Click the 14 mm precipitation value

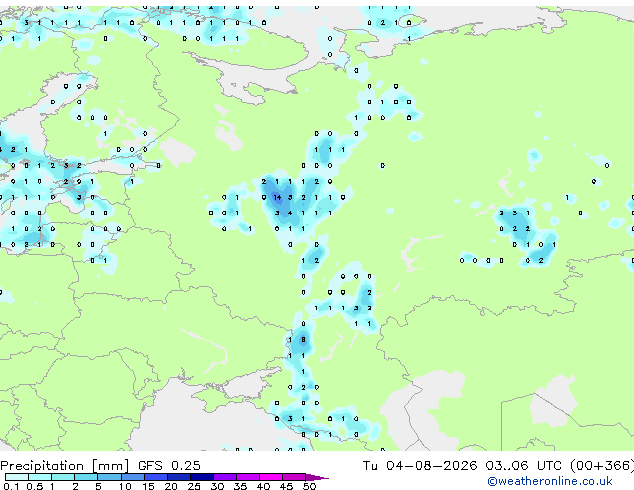tap(277, 198)
